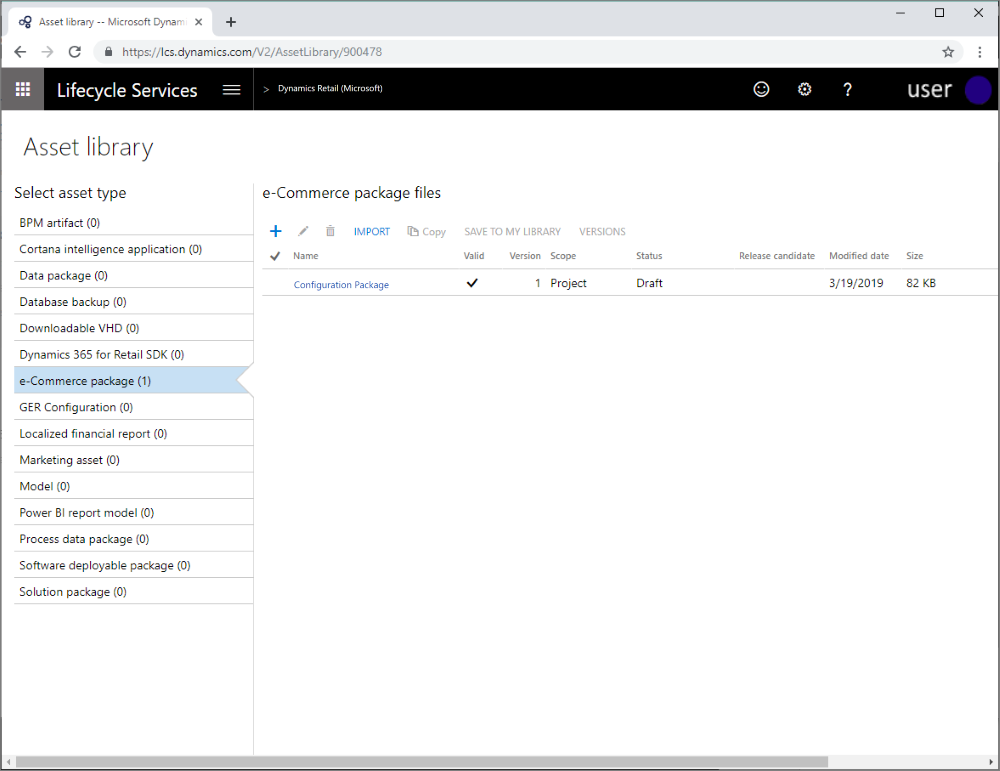Viewport: 1000px width, 771px height.
Task: Select the Configuration Package row checkbox
Action: tap(273, 283)
